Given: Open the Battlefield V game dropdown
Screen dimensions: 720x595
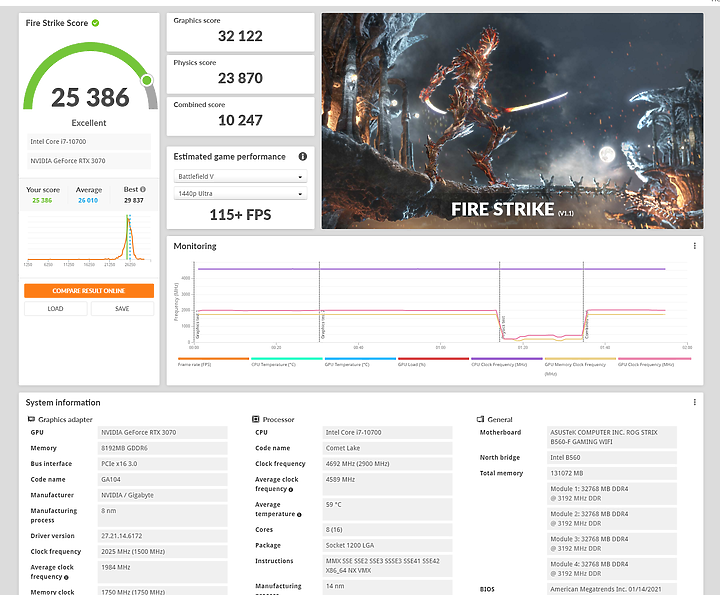Looking at the screenshot, I should point(240,176).
